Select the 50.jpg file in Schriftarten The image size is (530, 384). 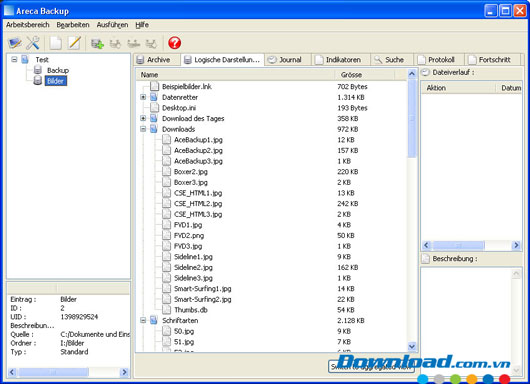(184, 331)
